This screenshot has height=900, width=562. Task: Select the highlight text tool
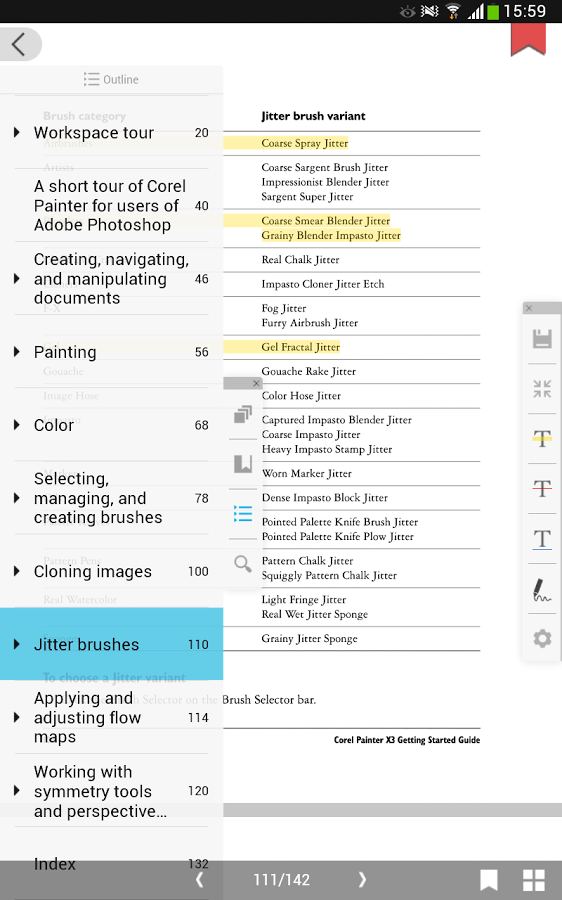point(542,439)
